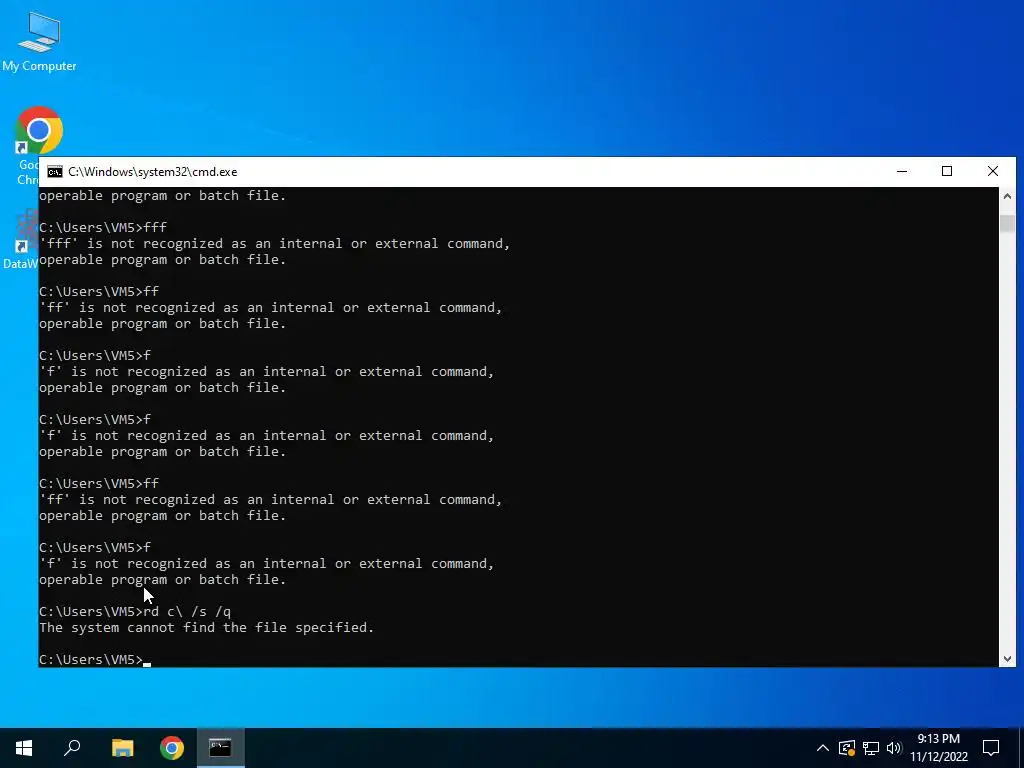Click the scrollbar down arrow in cmd
1024x768 pixels.
[1007, 659]
